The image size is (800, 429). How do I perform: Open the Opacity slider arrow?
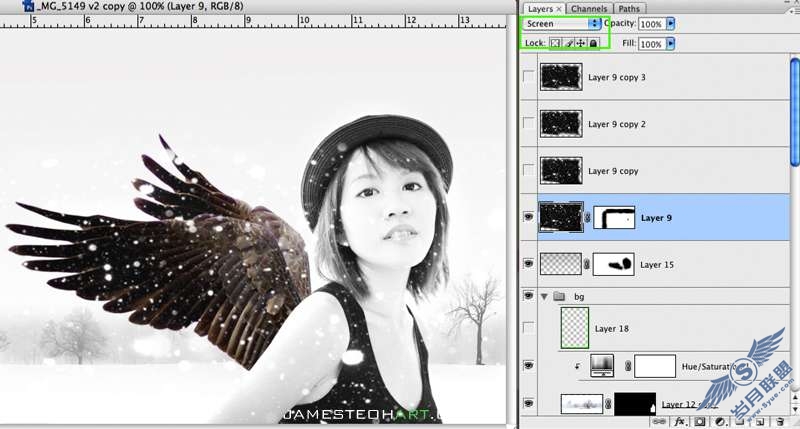671,24
